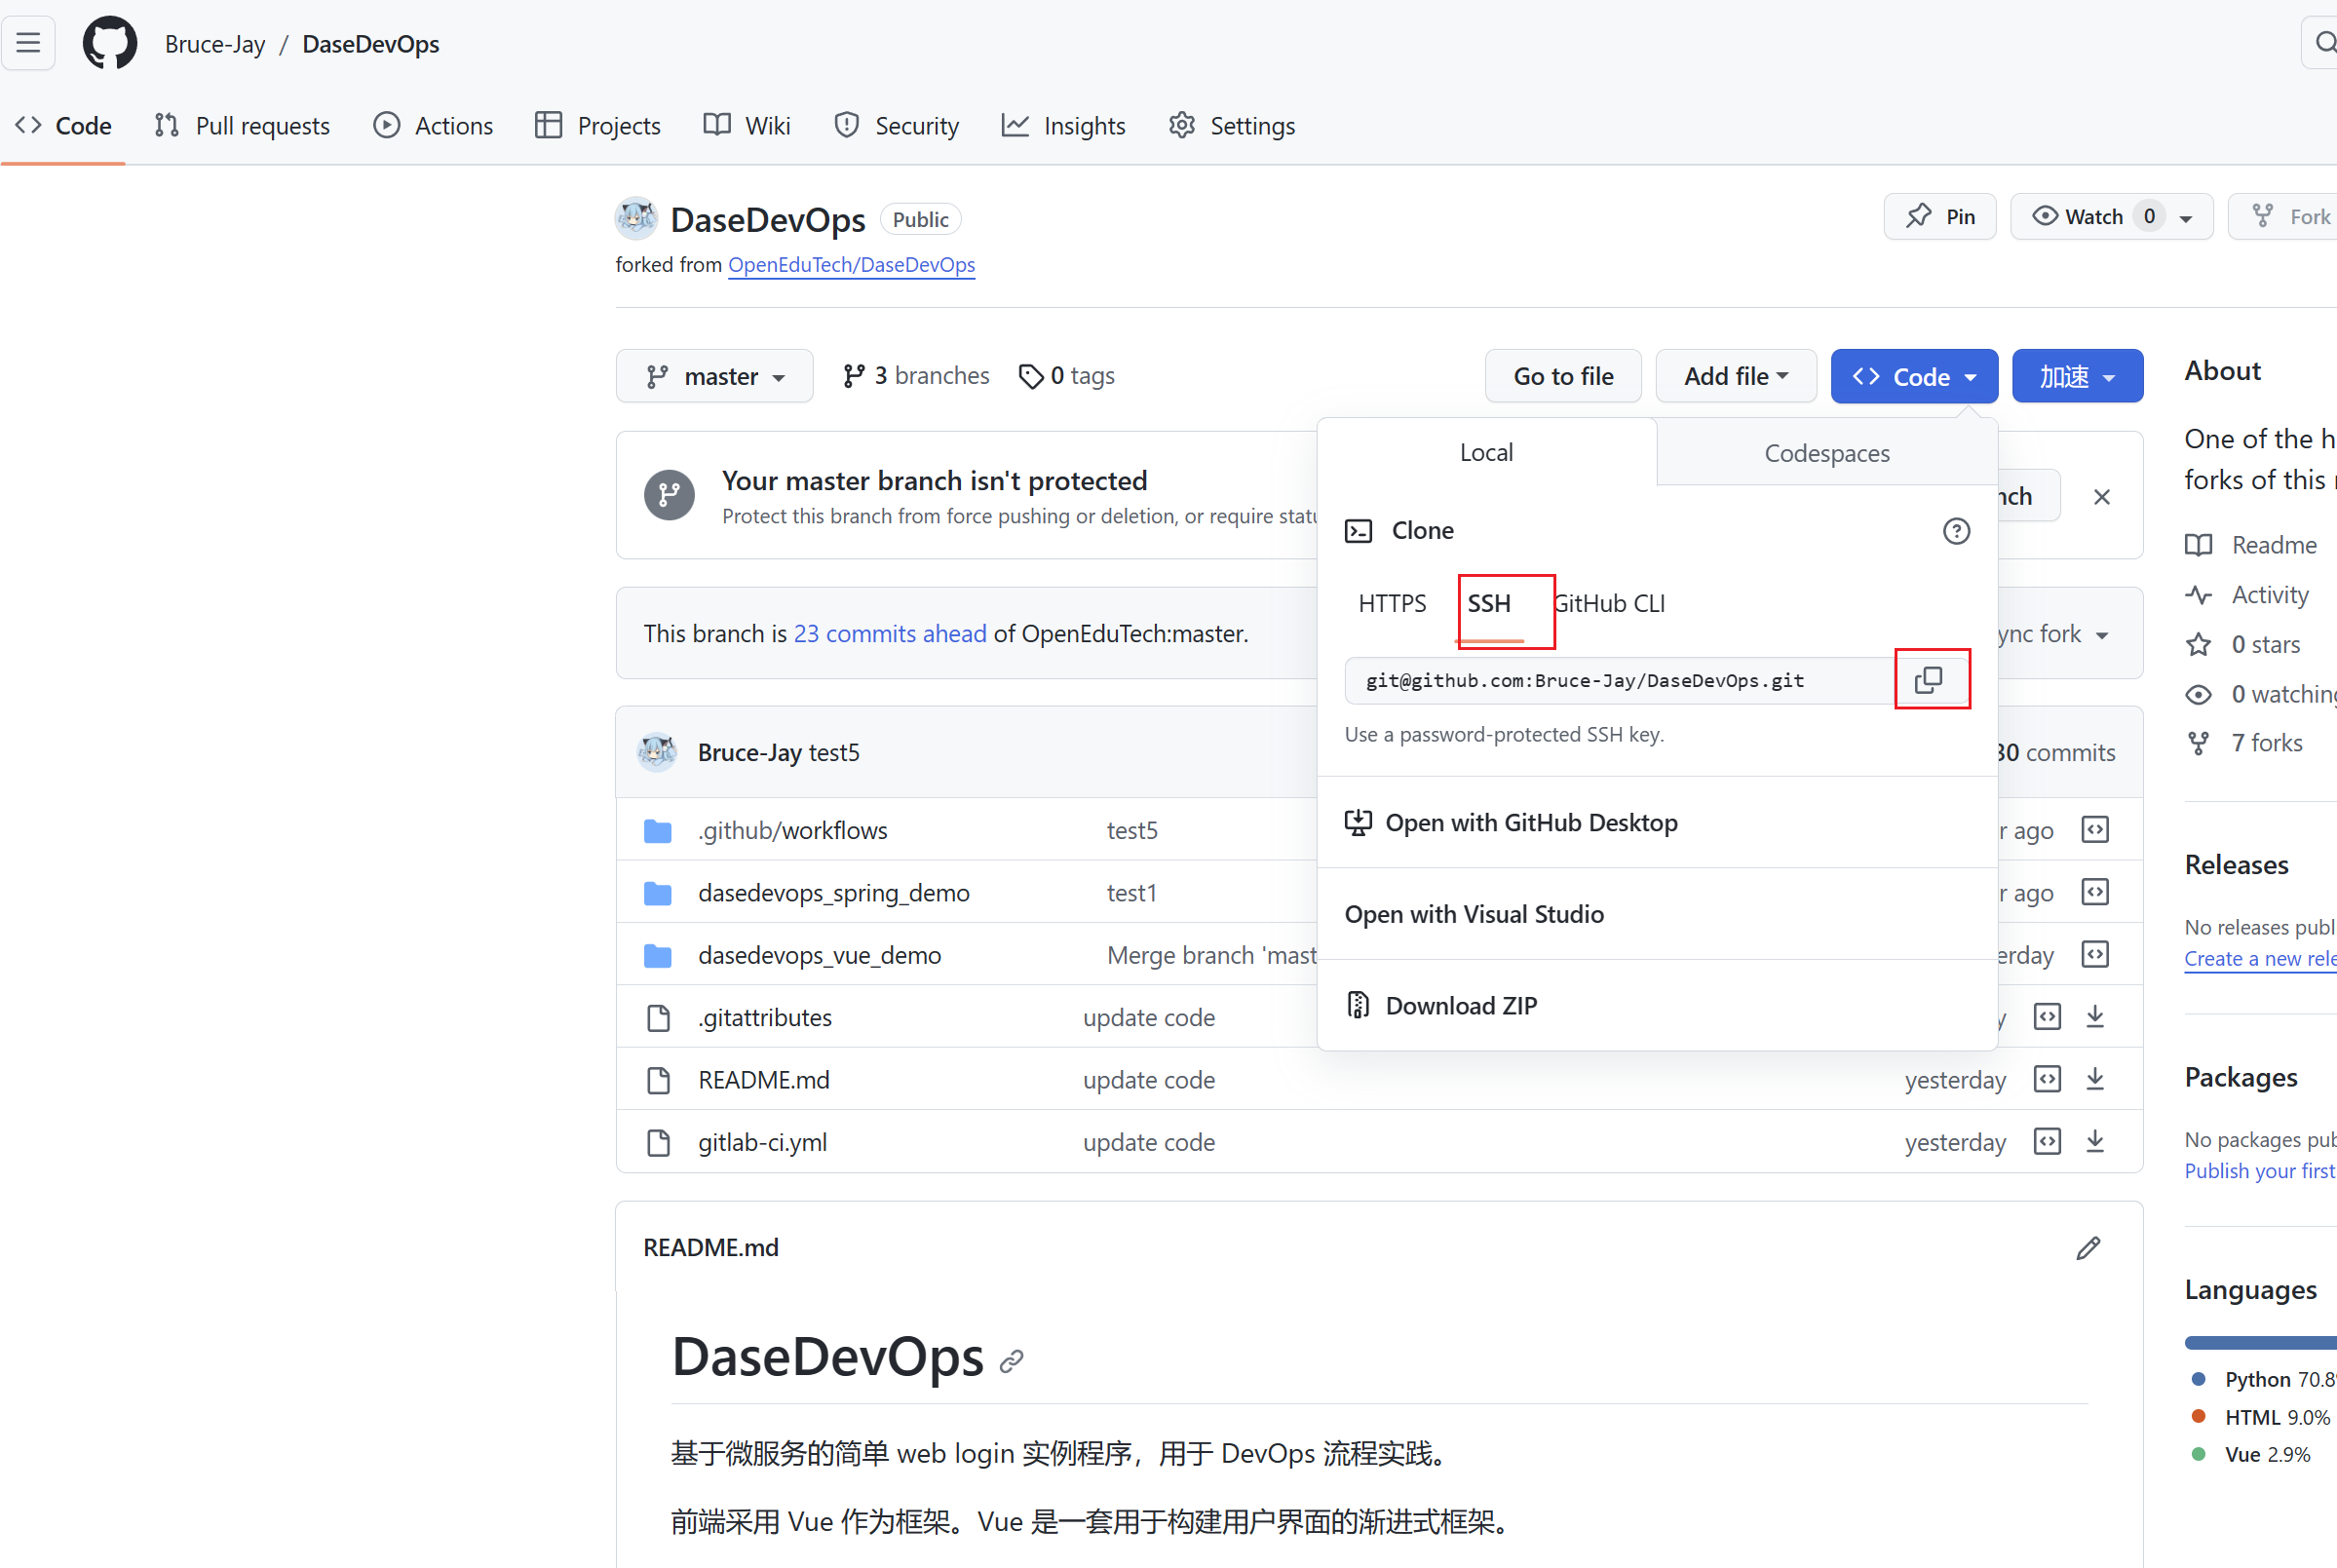The image size is (2337, 1568).
Task: Click the languages percentage bar
Action: pos(2260,1342)
